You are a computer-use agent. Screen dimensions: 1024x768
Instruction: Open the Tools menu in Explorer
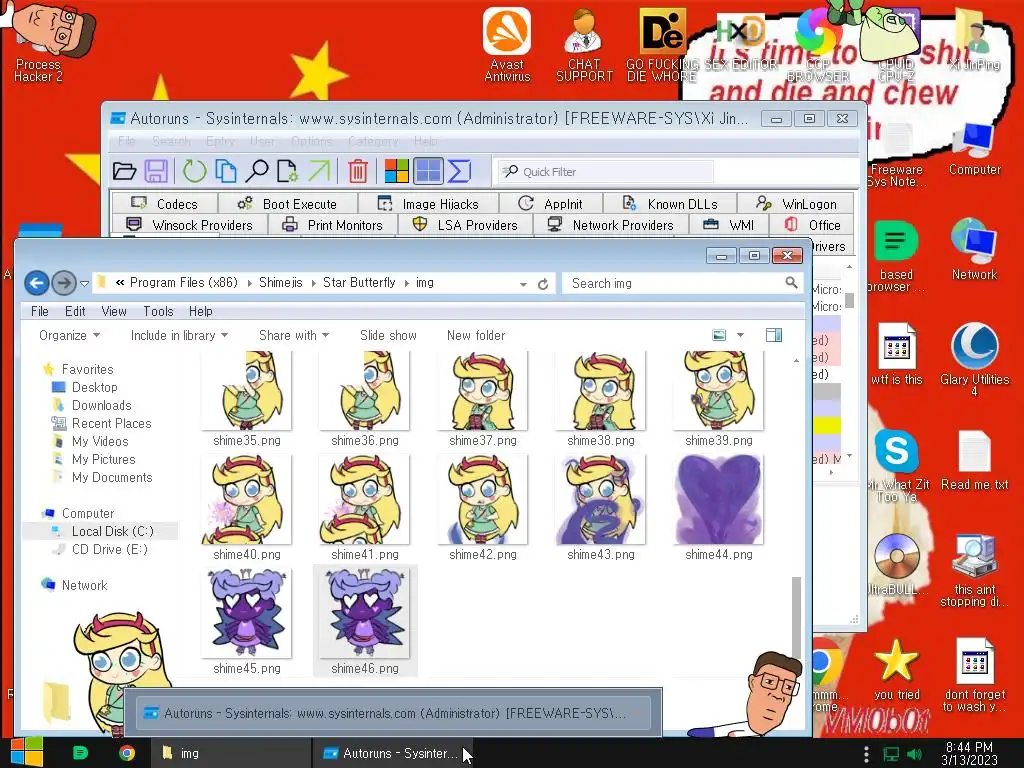(x=158, y=312)
